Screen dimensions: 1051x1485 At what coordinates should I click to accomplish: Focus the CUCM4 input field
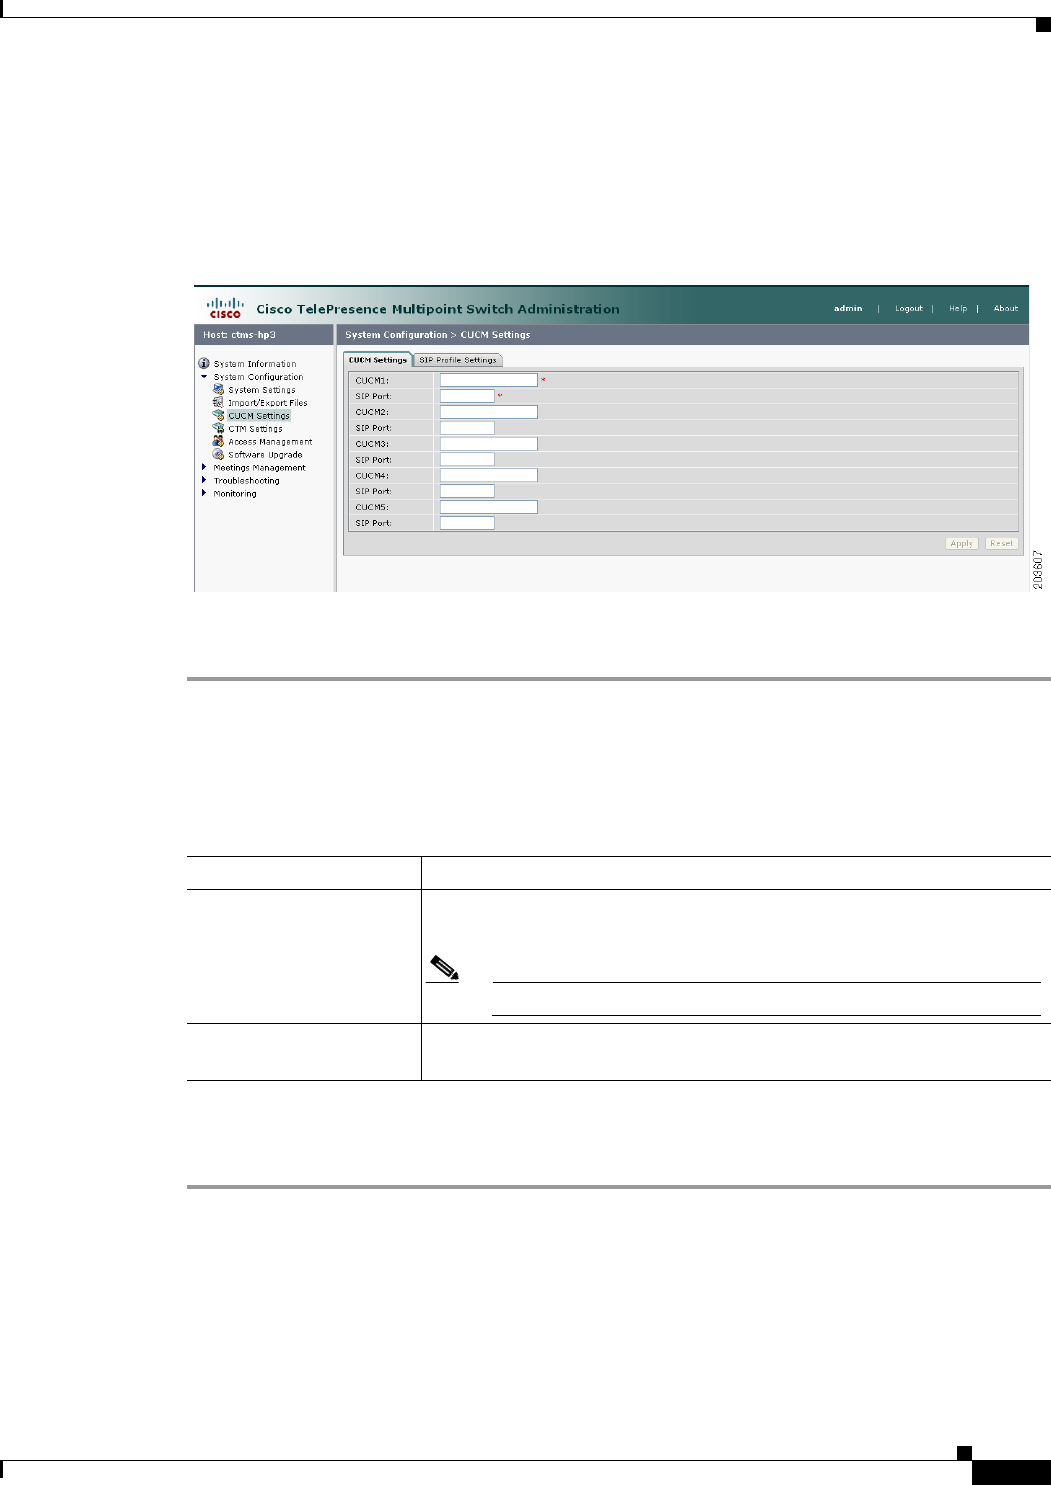point(488,475)
